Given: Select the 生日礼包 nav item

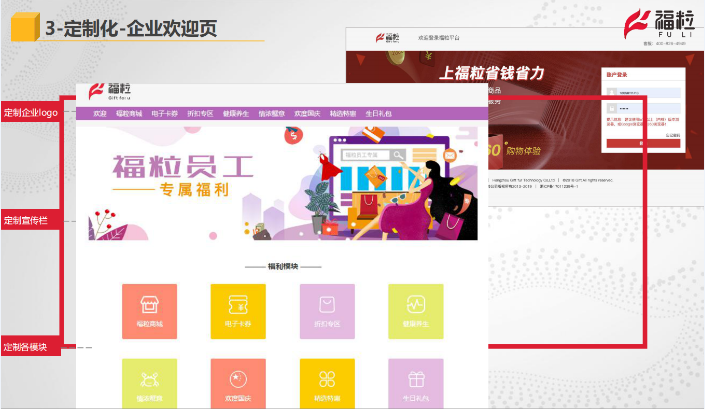Looking at the screenshot, I should point(379,114).
